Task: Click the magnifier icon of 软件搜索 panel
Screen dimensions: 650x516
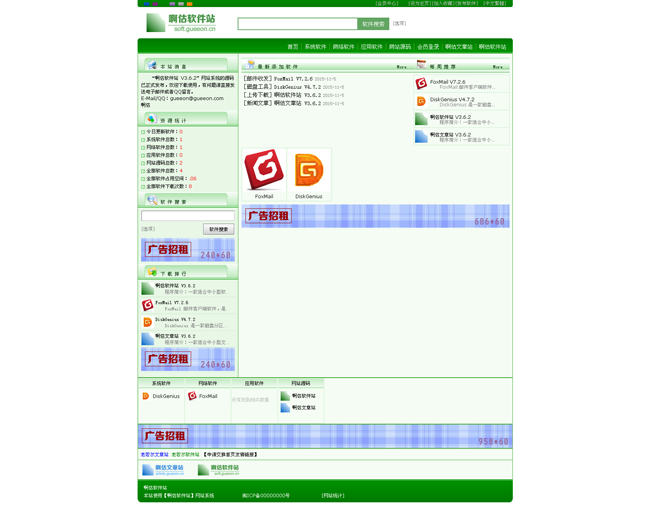Action: point(152,200)
